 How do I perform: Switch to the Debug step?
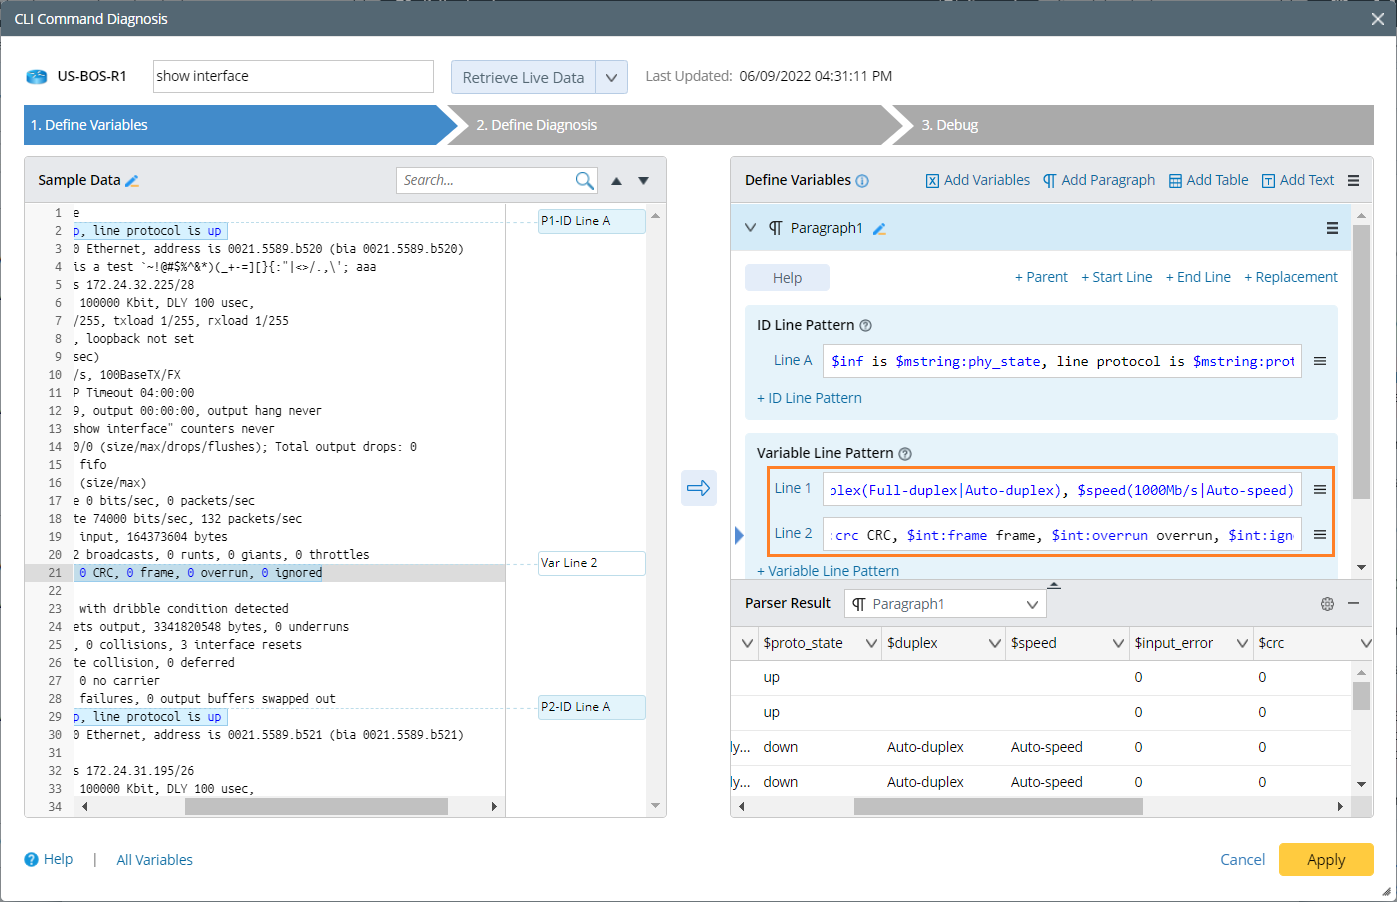[1135, 125]
